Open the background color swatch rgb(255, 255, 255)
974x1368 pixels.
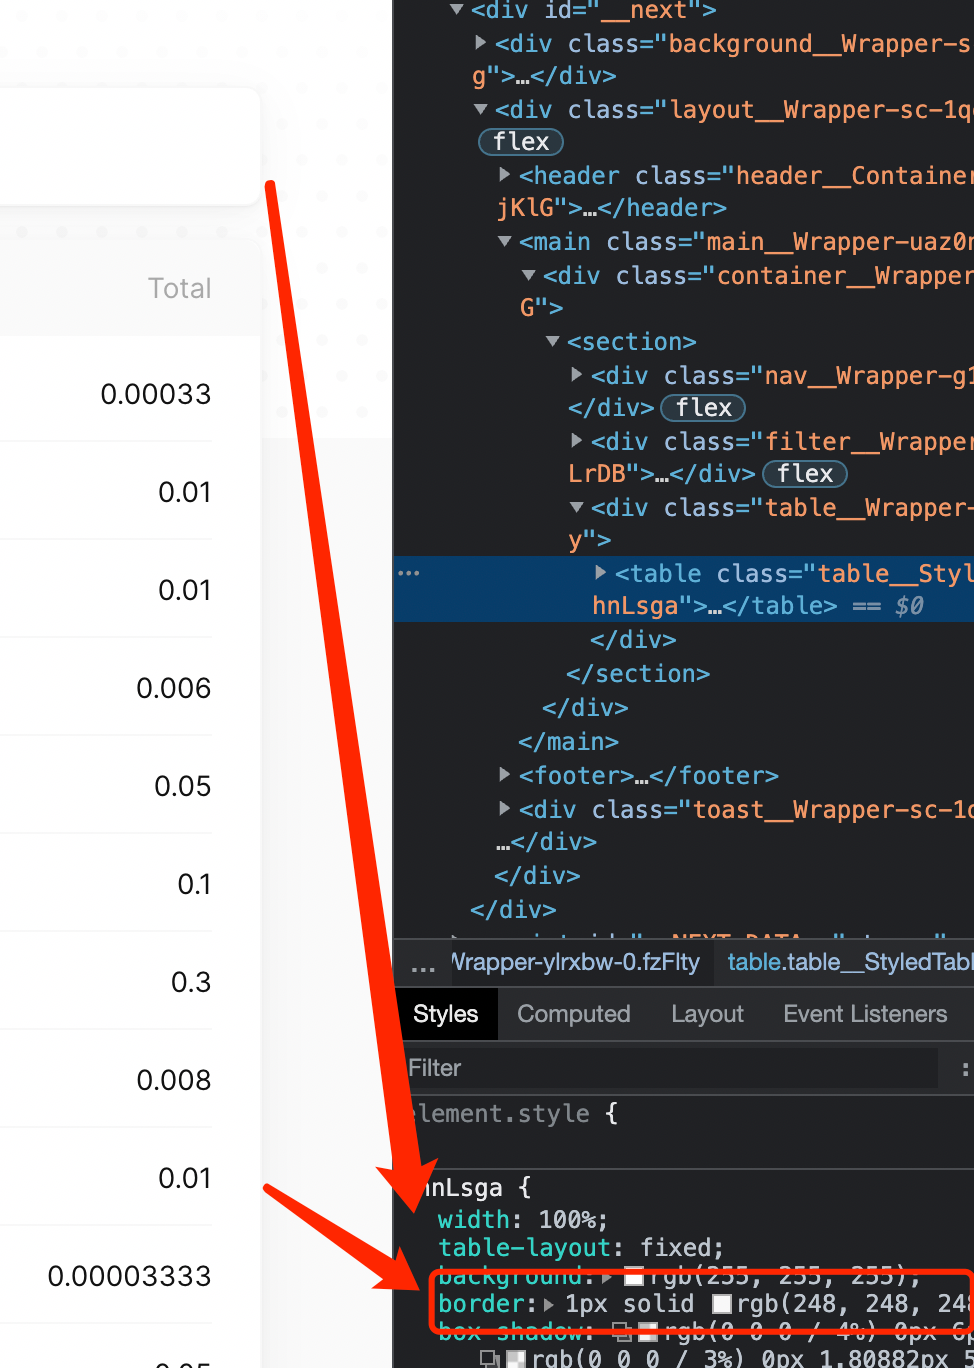(633, 1277)
